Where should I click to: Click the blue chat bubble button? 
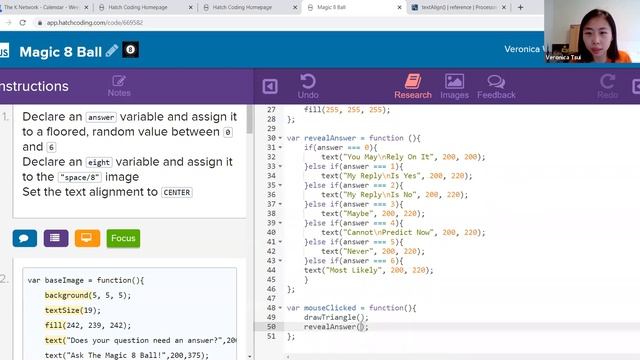click(x=24, y=238)
